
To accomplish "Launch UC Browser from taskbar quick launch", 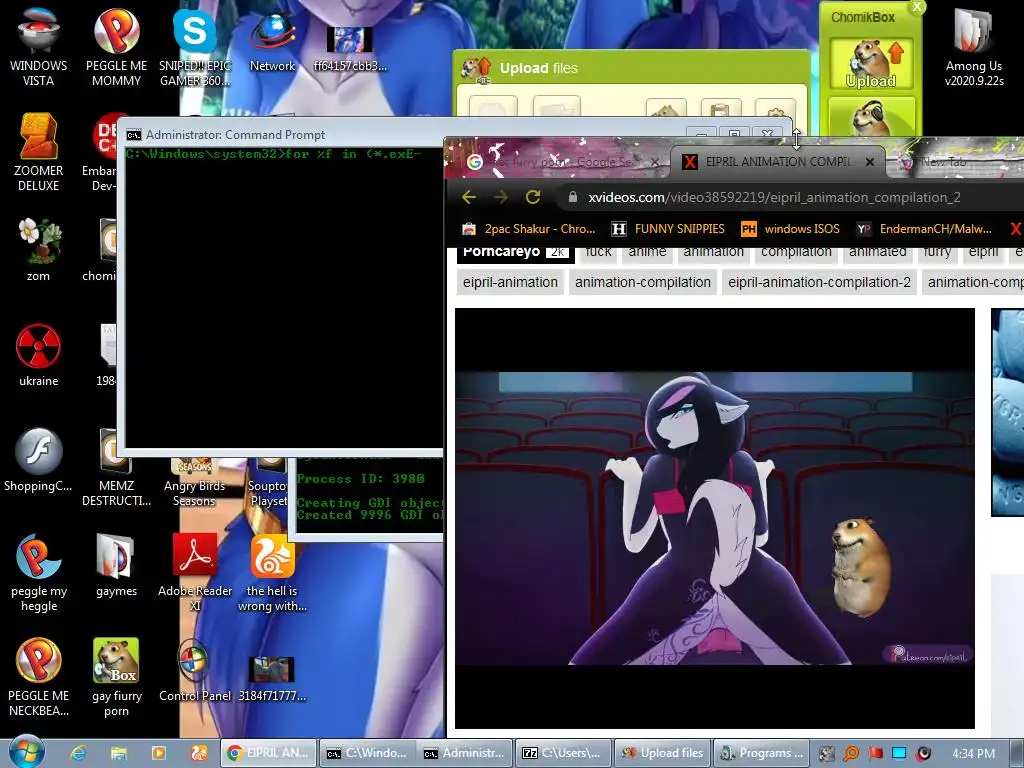I will (199, 753).
